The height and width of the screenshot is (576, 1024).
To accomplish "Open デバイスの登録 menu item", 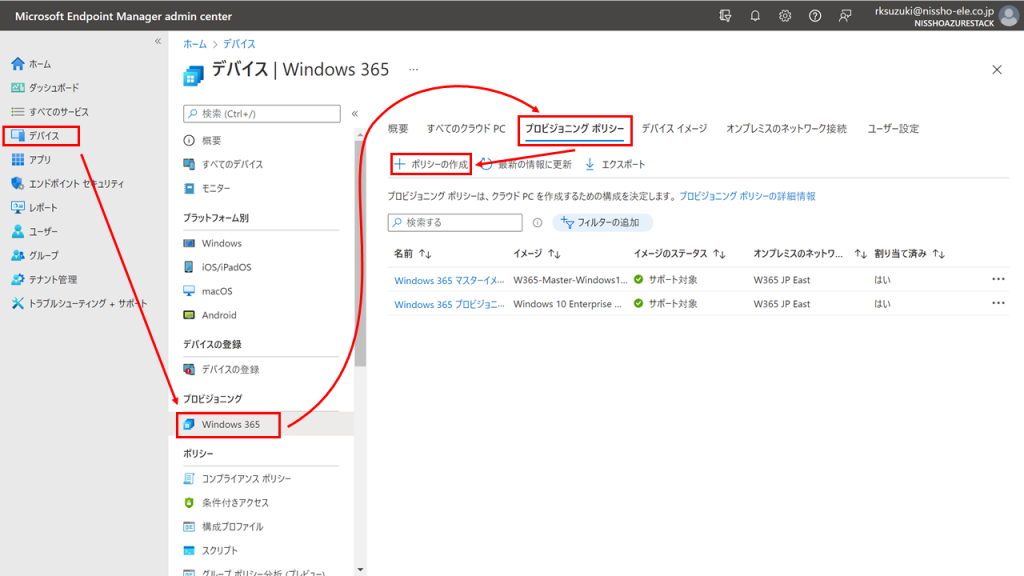I will pyautogui.click(x=221, y=369).
